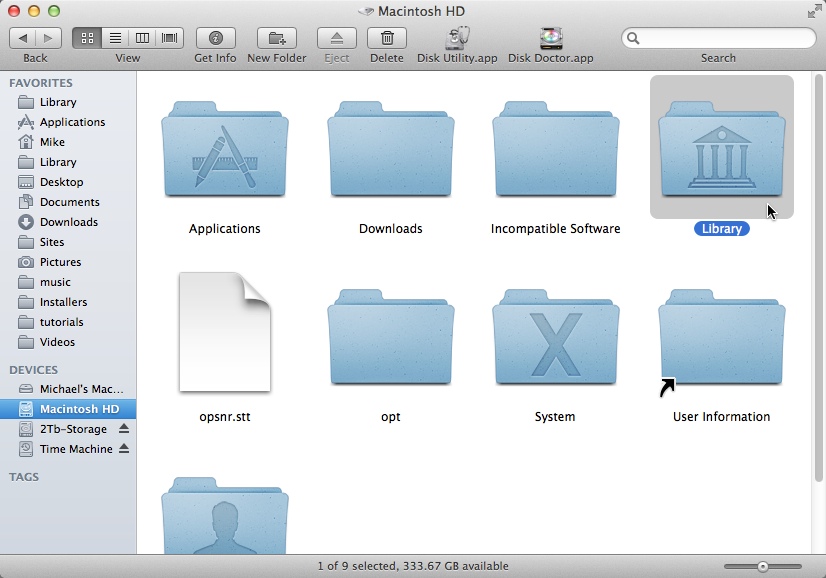Launch Disk Doctor.app from toolbar

coord(551,38)
